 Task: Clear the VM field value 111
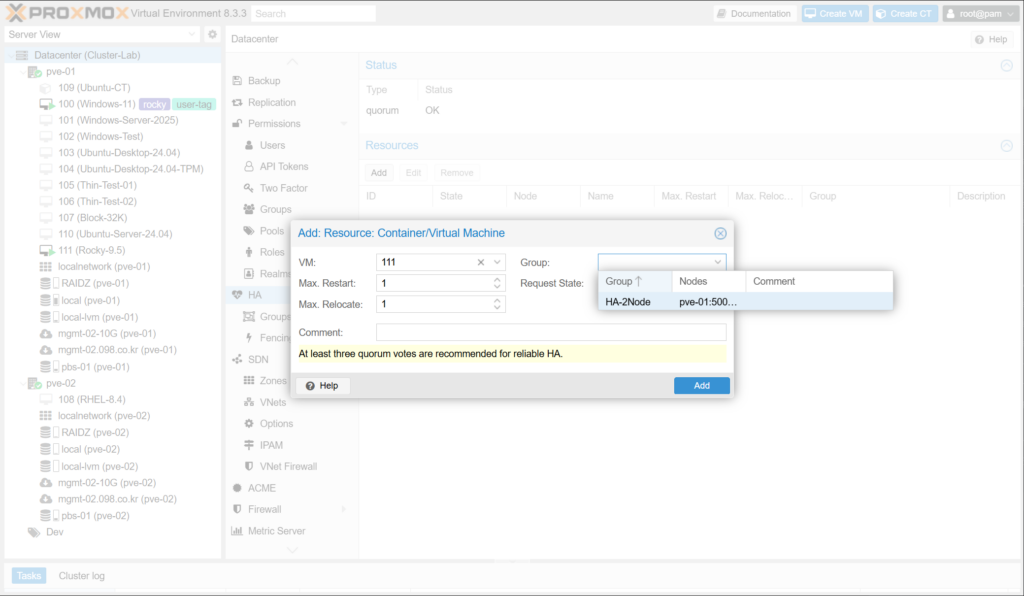pos(480,262)
